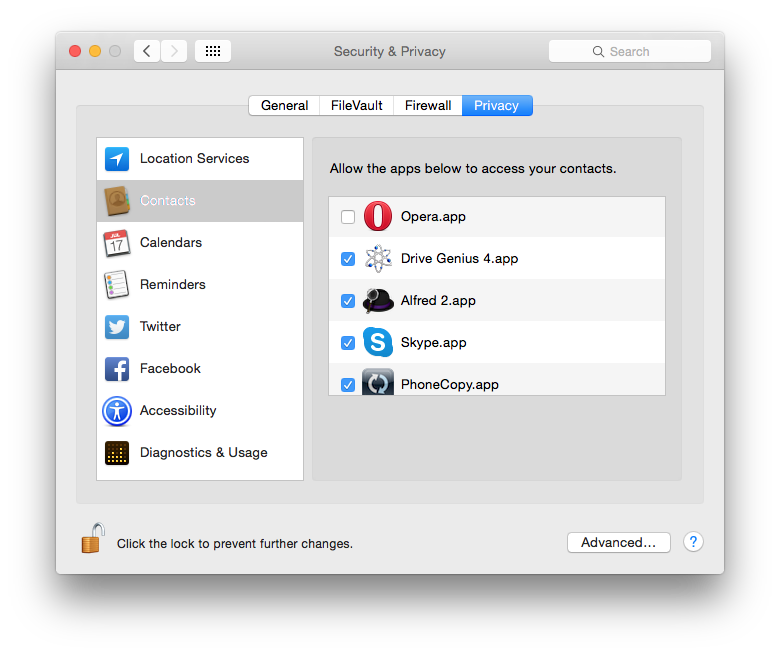
Task: Select the Twitter bird icon
Action: (x=117, y=327)
